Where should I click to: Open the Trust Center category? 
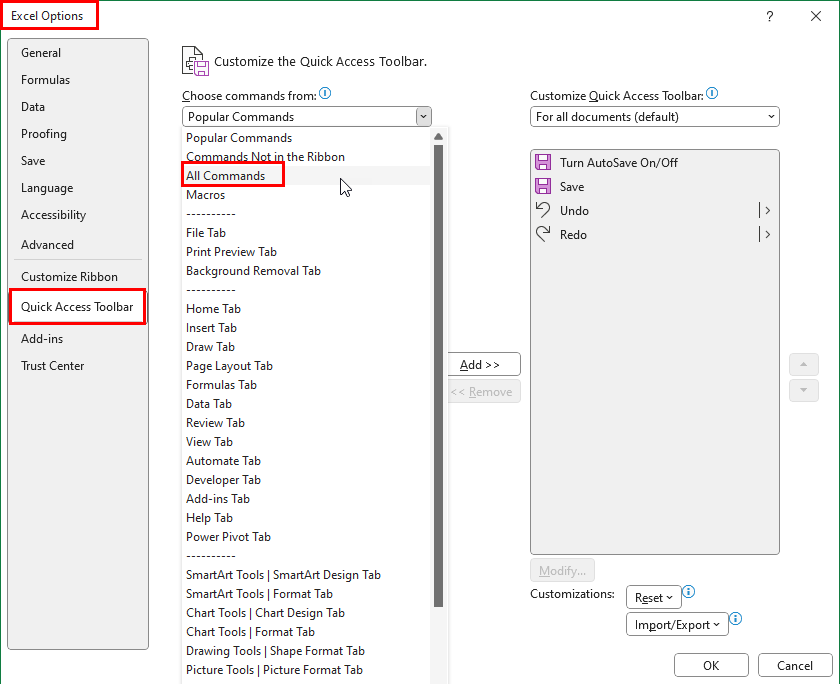(78, 366)
